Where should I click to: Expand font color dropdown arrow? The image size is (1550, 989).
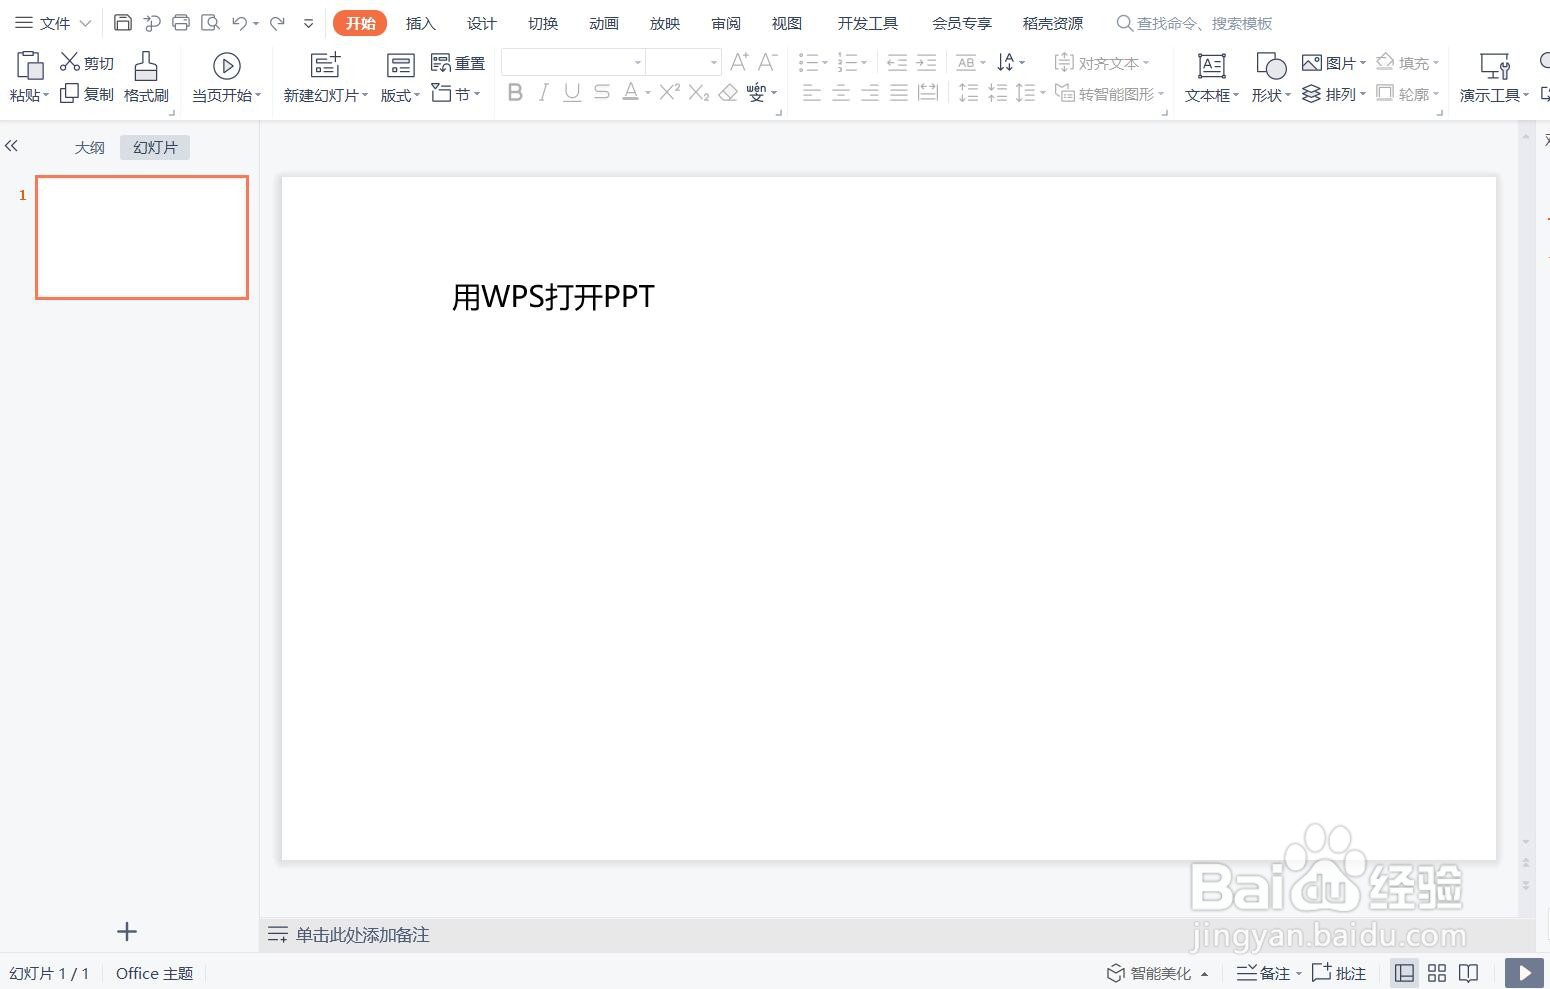point(648,94)
